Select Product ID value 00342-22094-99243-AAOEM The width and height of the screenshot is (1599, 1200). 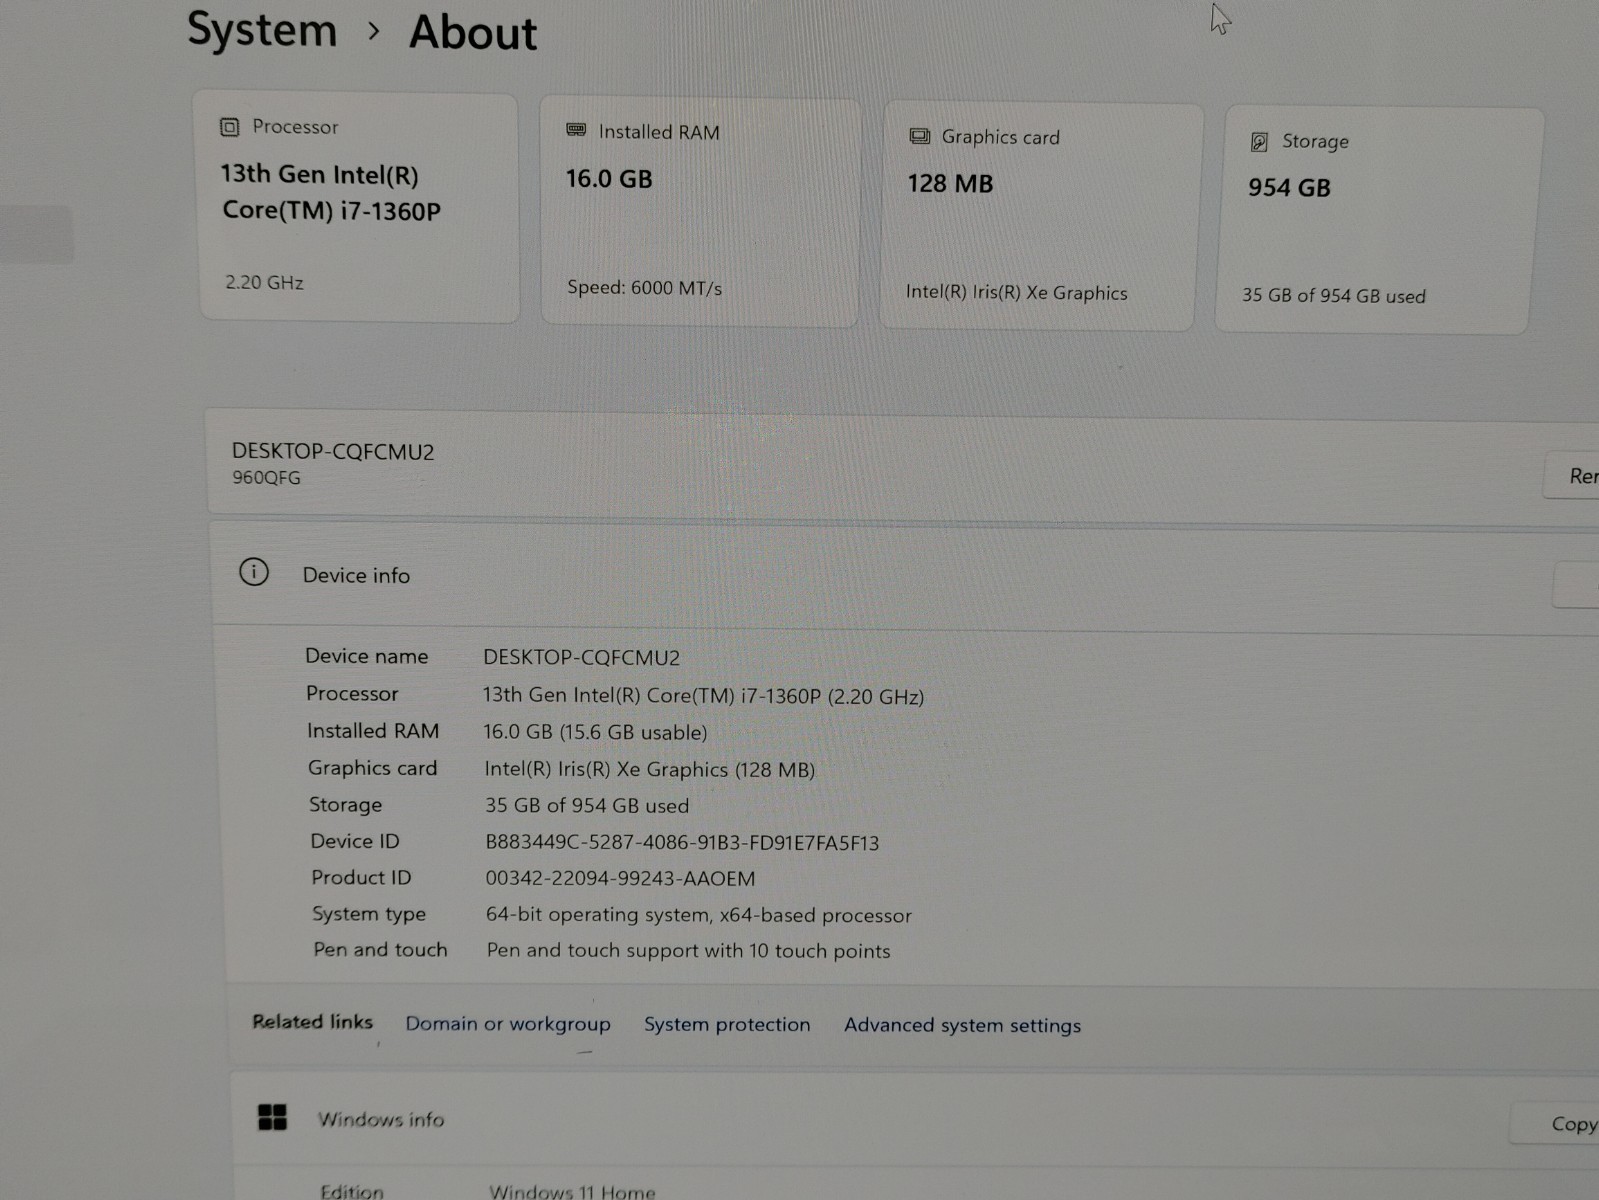click(x=620, y=878)
